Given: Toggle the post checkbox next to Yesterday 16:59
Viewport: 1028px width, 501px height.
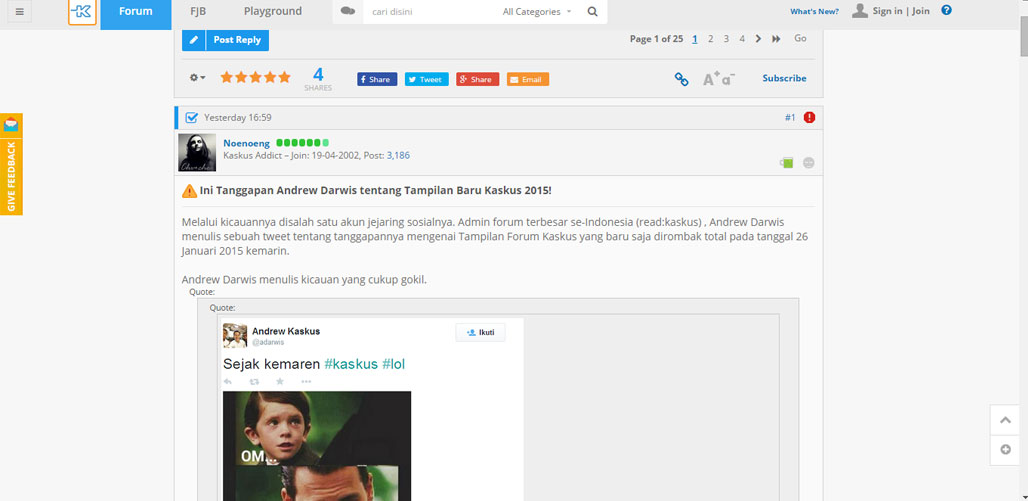Looking at the screenshot, I should pyautogui.click(x=191, y=118).
